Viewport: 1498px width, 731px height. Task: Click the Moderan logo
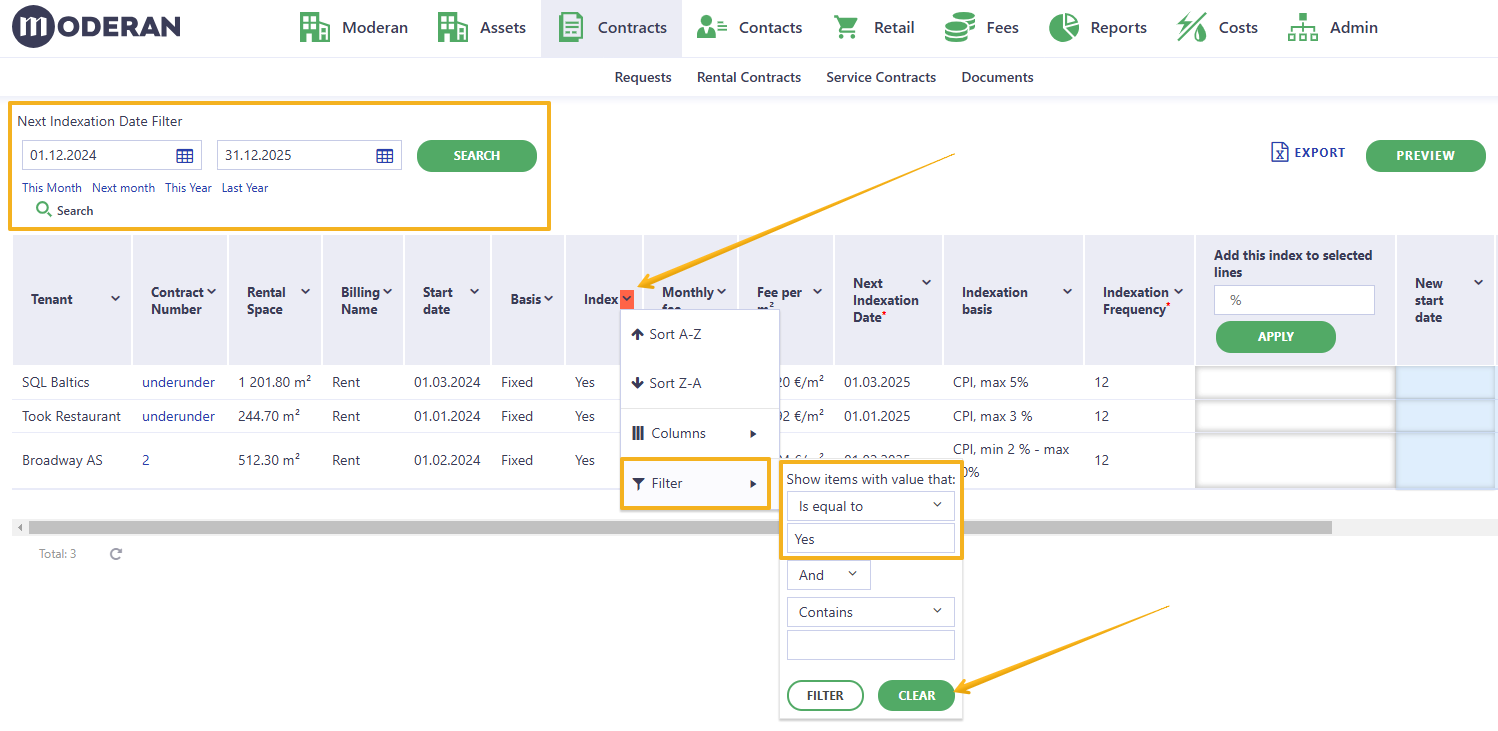click(96, 27)
